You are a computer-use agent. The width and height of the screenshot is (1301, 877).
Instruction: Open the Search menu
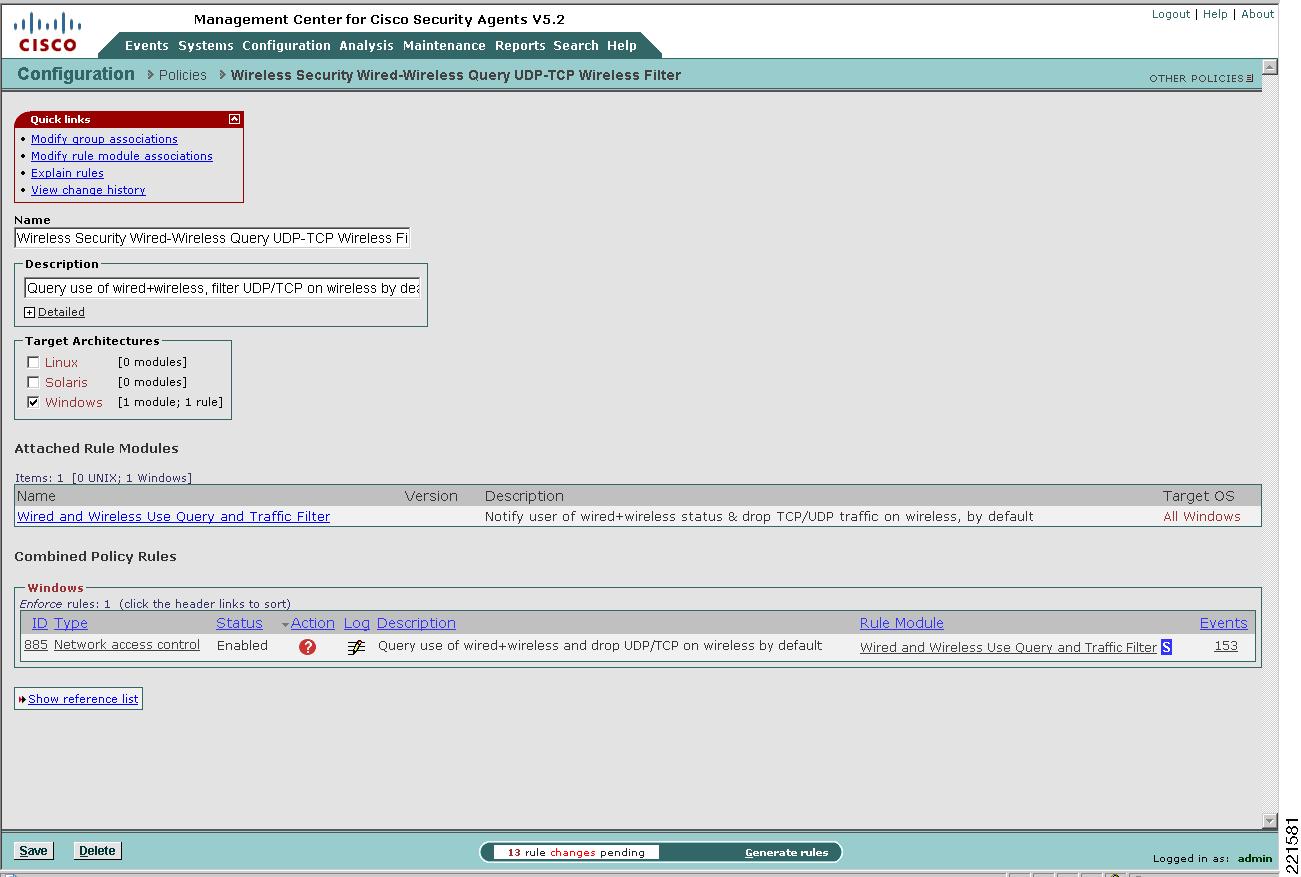click(576, 45)
